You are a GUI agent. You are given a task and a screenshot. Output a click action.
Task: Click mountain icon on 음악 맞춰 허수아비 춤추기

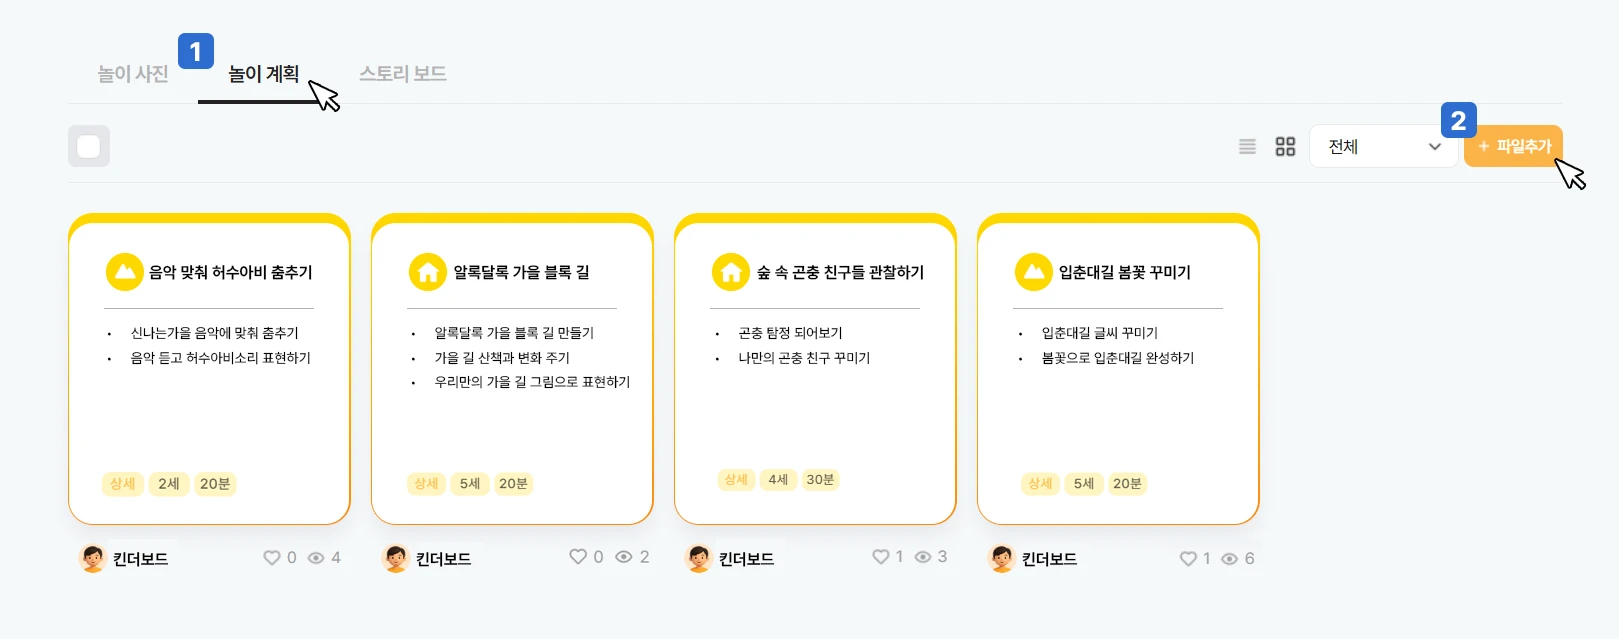(125, 272)
